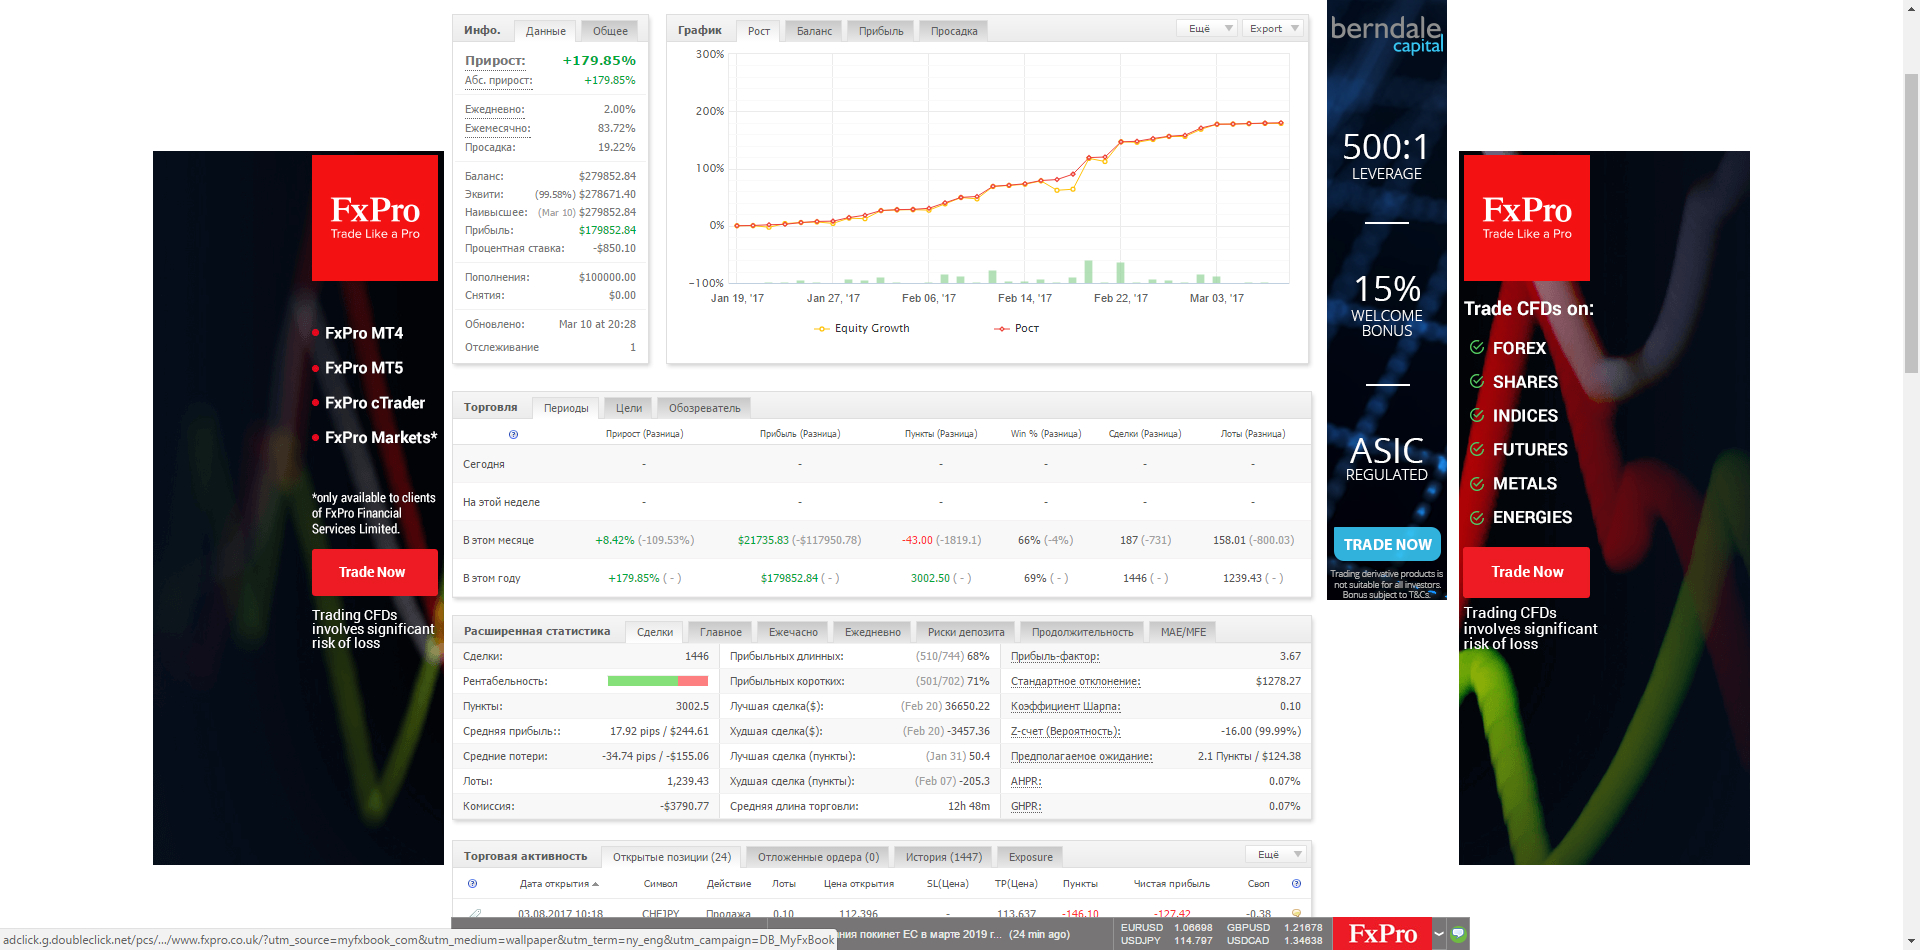Open the comment bubble icon on CHFJPY row
Screen dimensions: 1920x950
(x=1296, y=914)
